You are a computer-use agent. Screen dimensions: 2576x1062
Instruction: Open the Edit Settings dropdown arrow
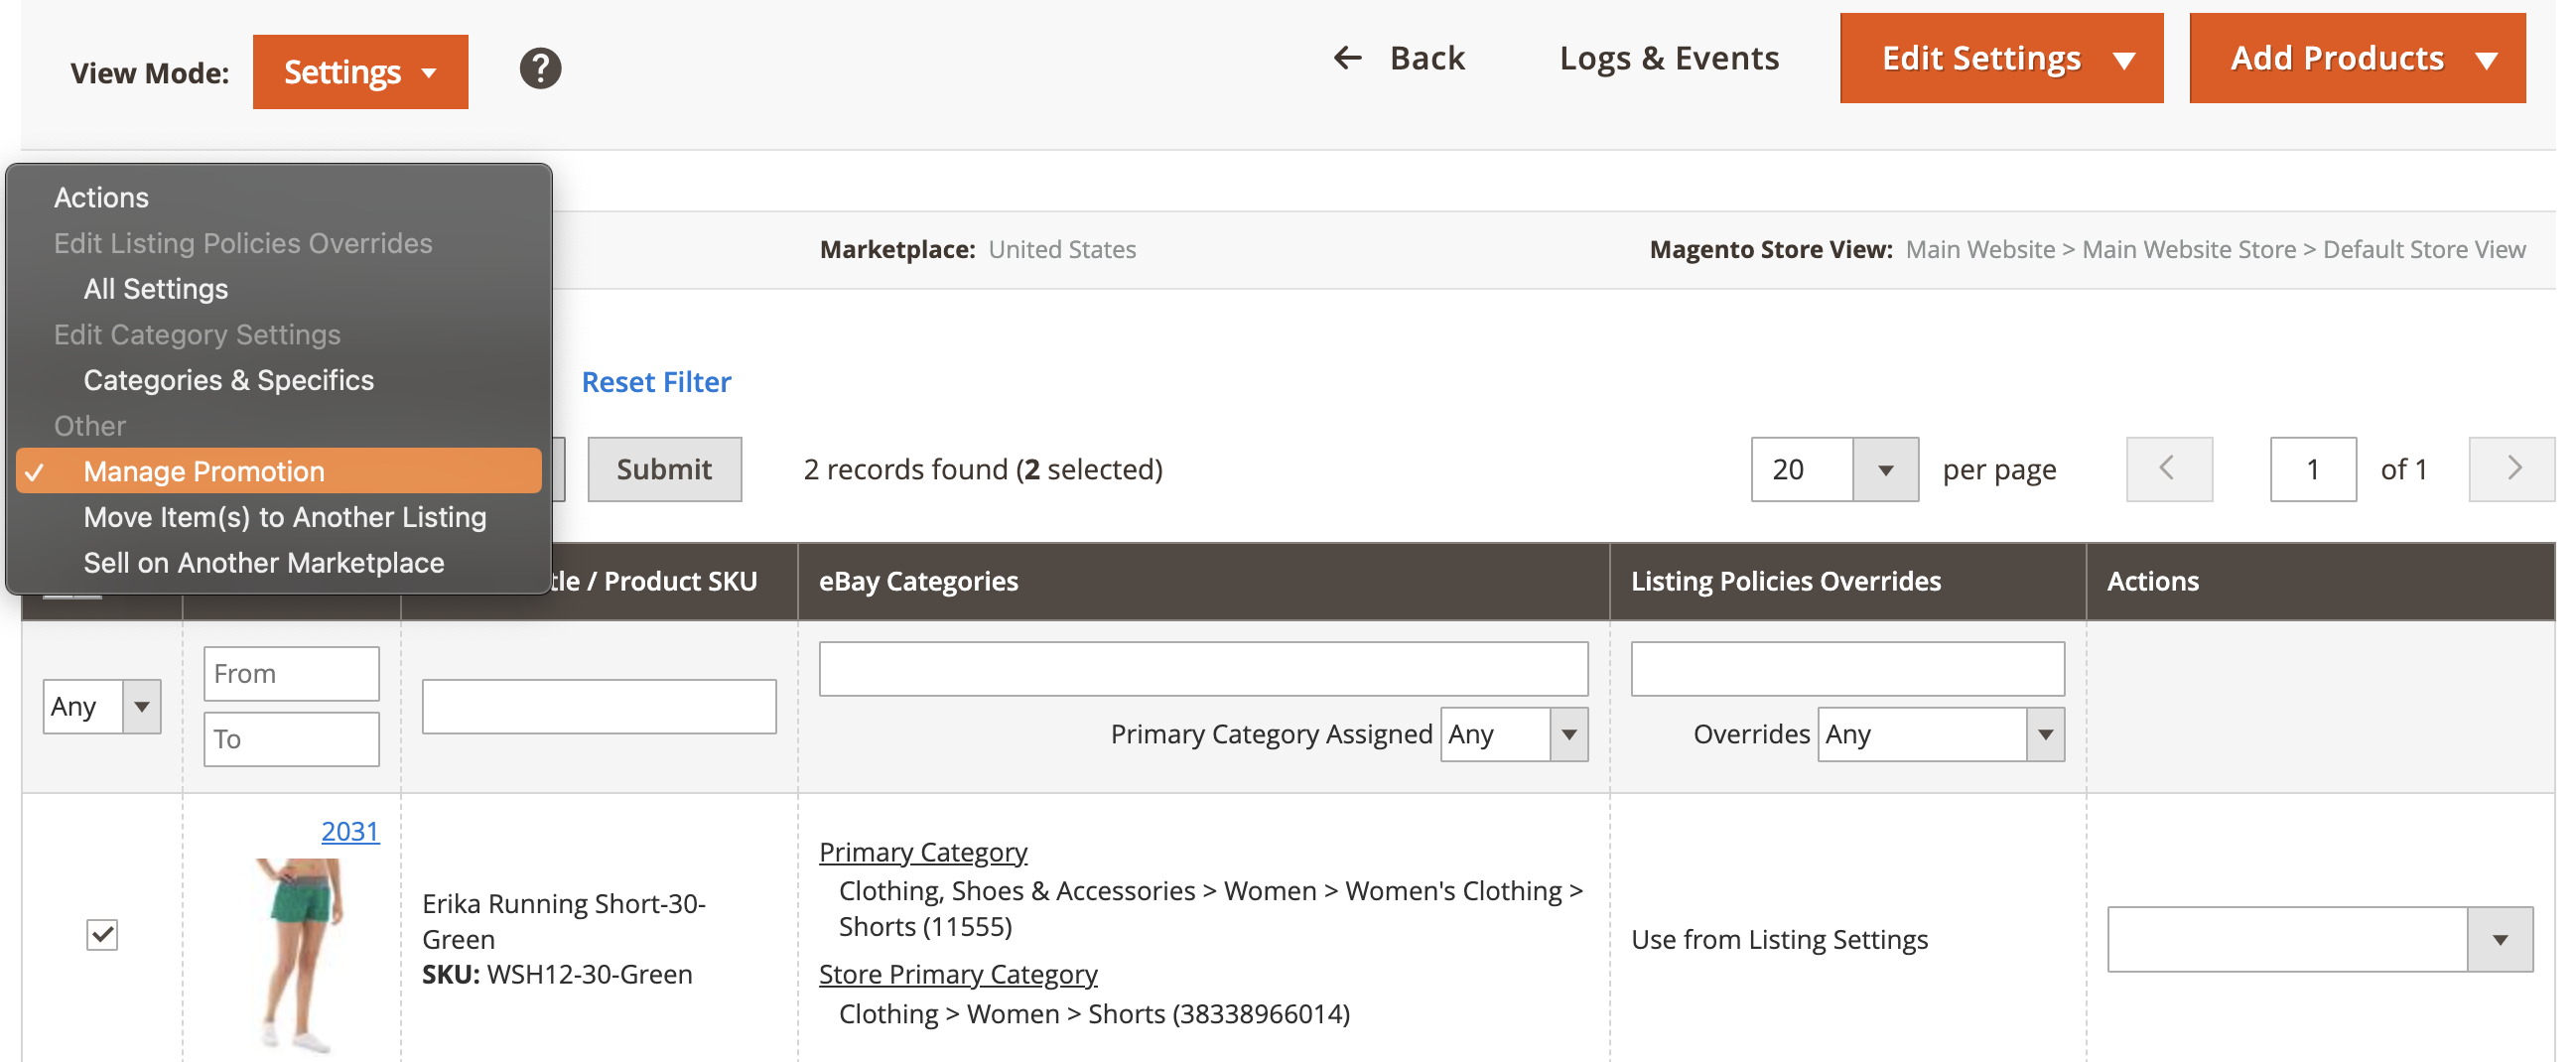(x=2124, y=60)
